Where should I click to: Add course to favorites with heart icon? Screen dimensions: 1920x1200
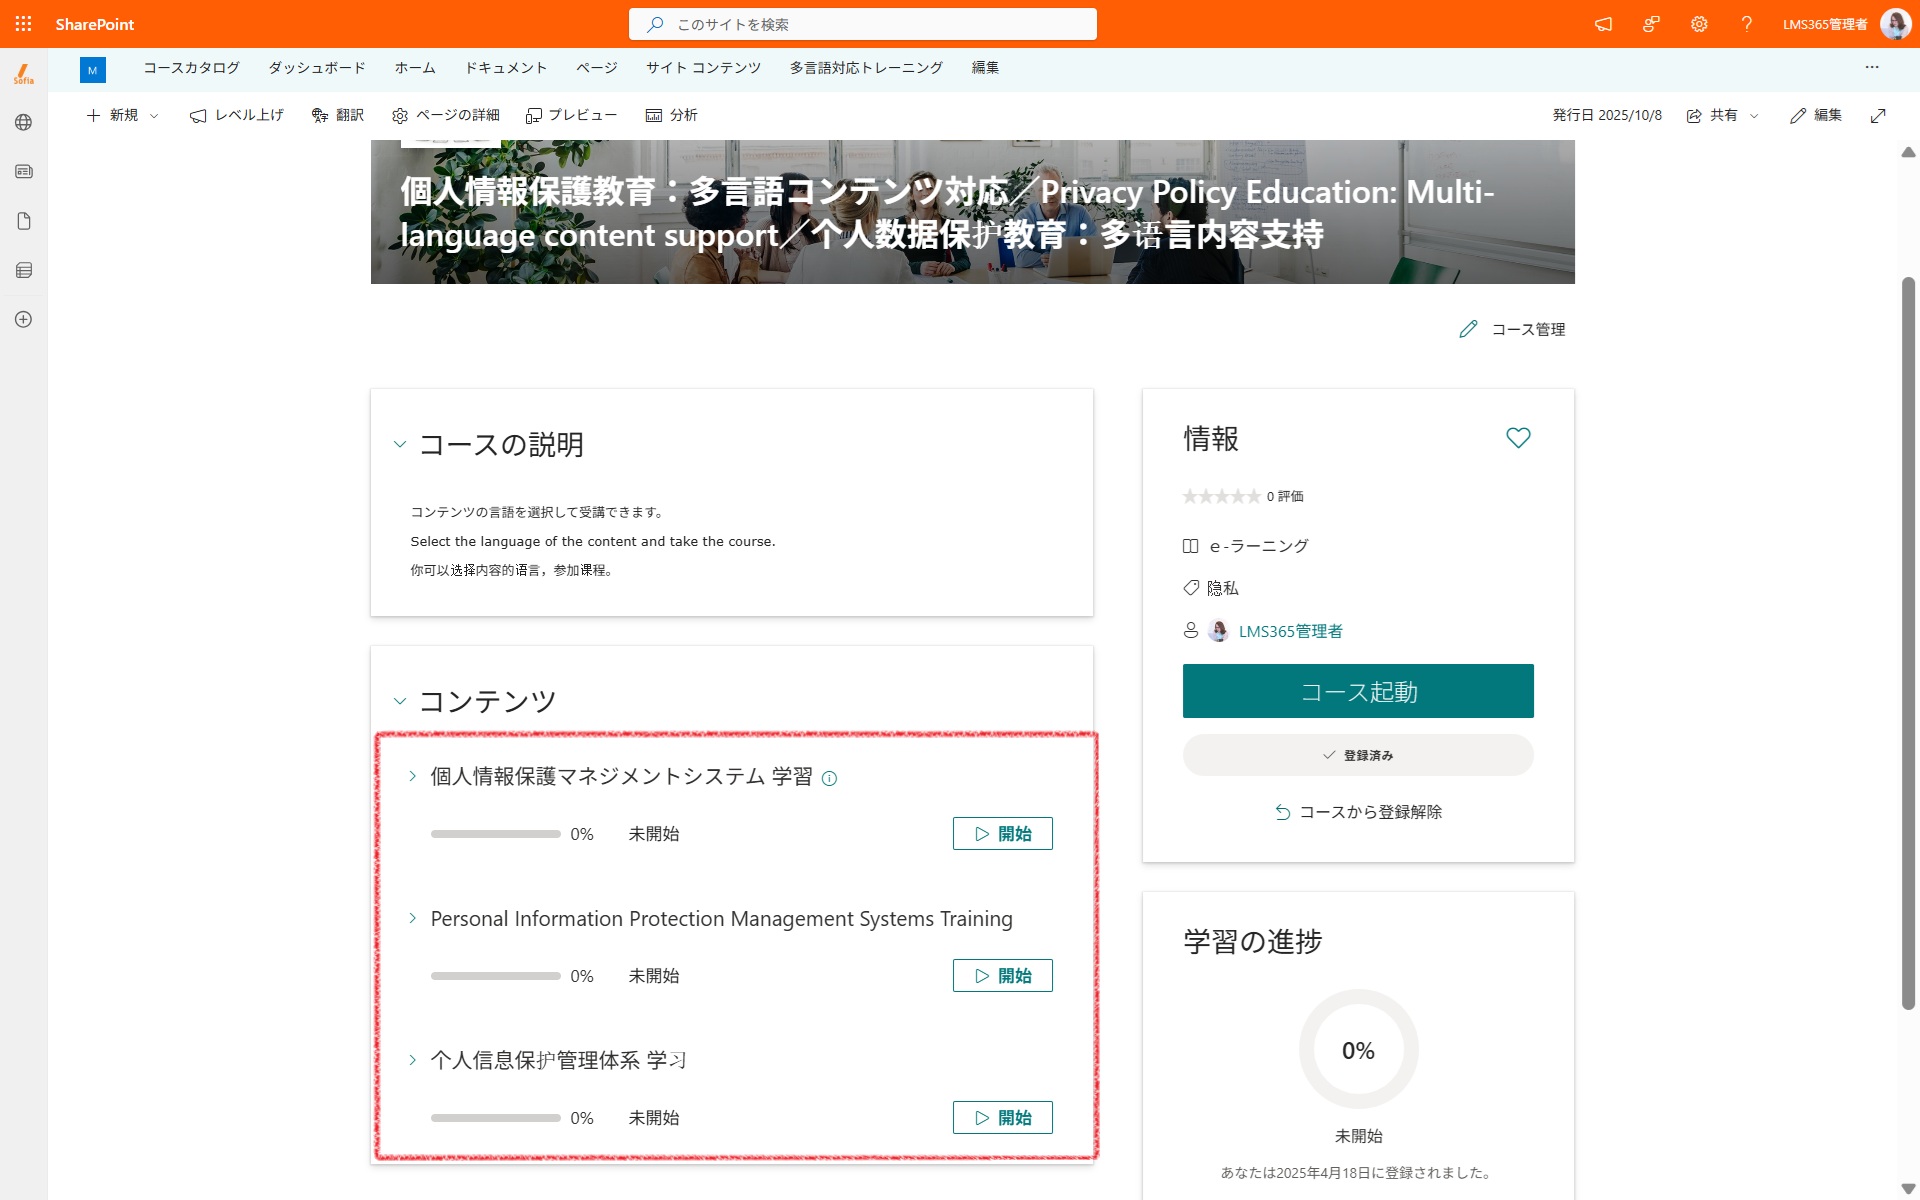1518,438
